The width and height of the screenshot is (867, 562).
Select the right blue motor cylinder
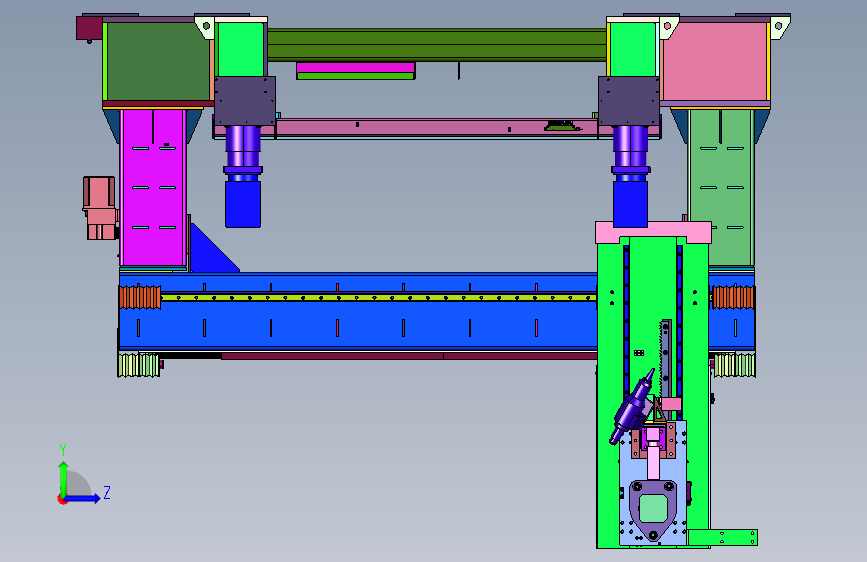click(630, 204)
